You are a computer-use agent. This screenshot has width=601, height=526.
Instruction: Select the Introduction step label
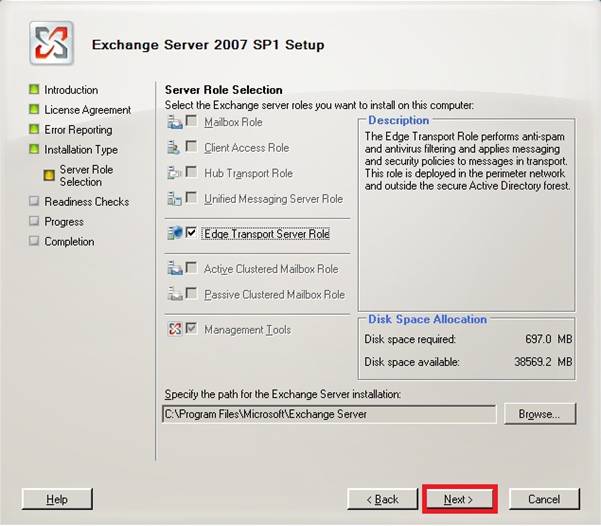(x=71, y=90)
